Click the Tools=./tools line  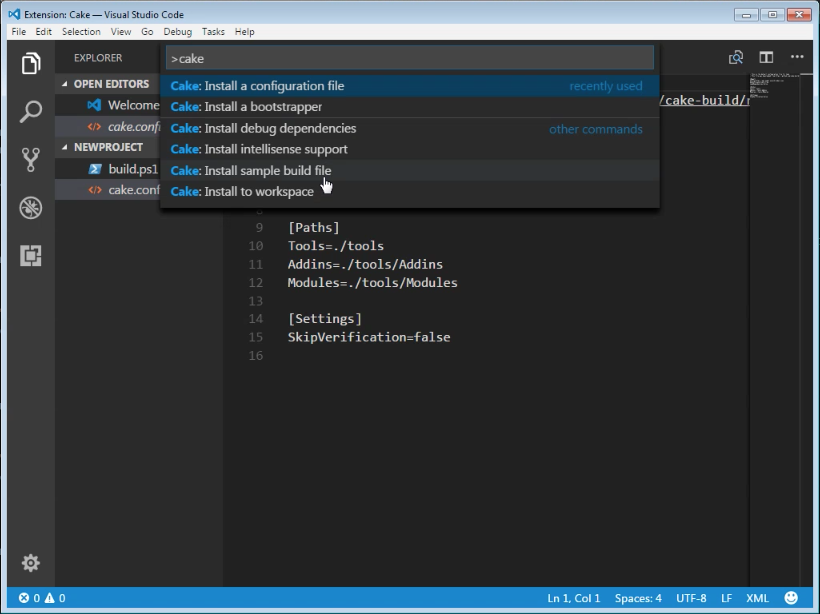click(336, 246)
